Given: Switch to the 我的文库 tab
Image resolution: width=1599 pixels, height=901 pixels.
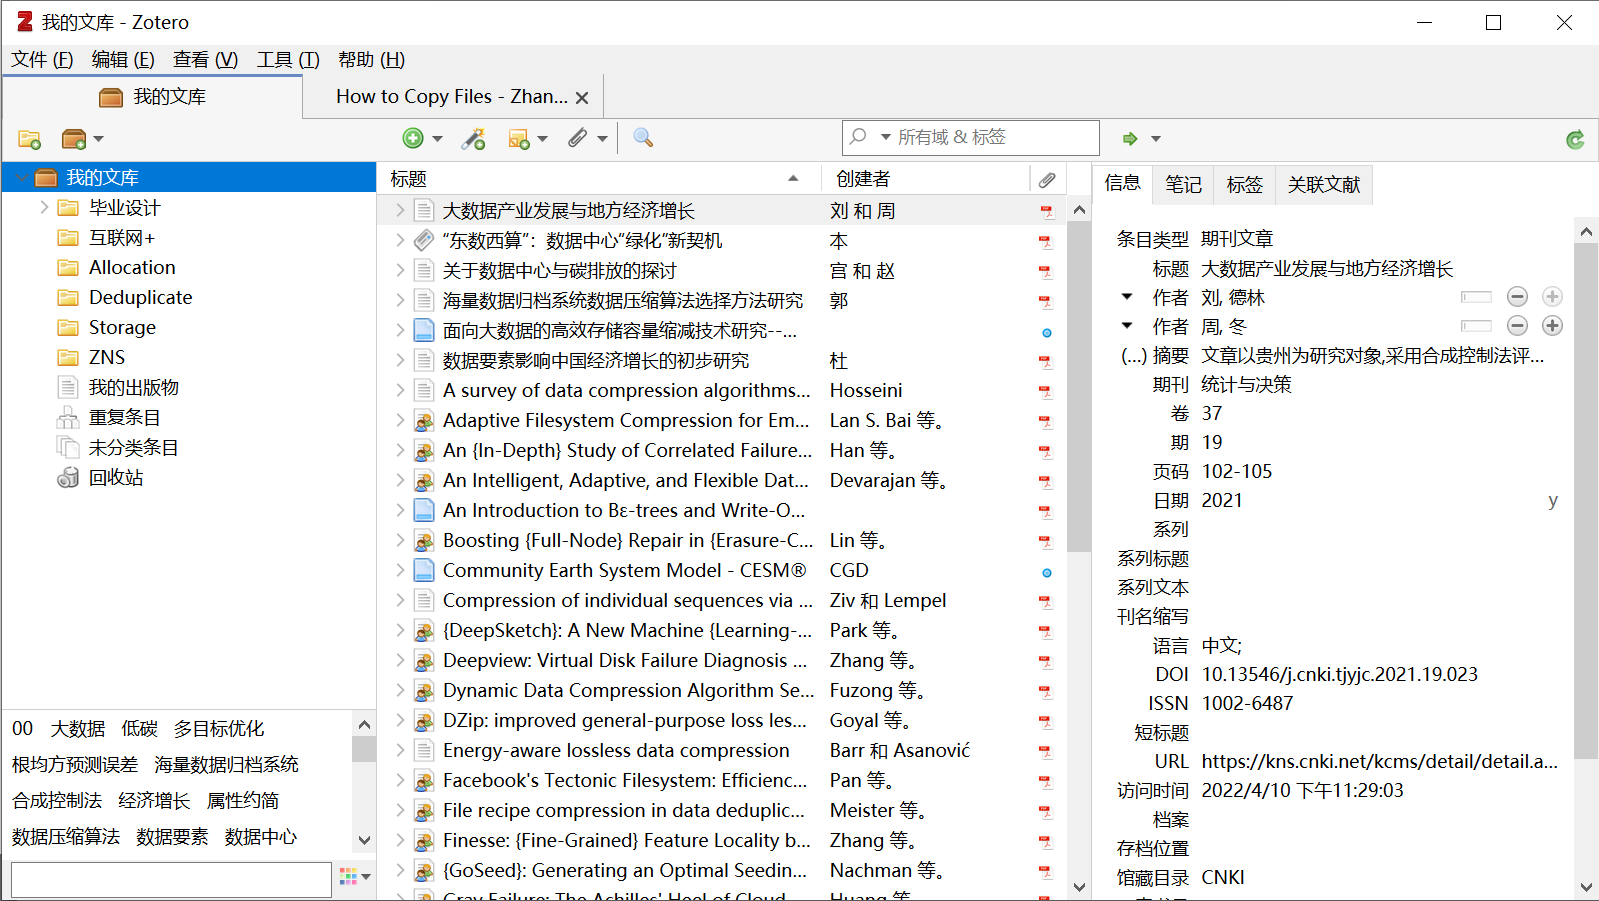Looking at the screenshot, I should point(153,97).
